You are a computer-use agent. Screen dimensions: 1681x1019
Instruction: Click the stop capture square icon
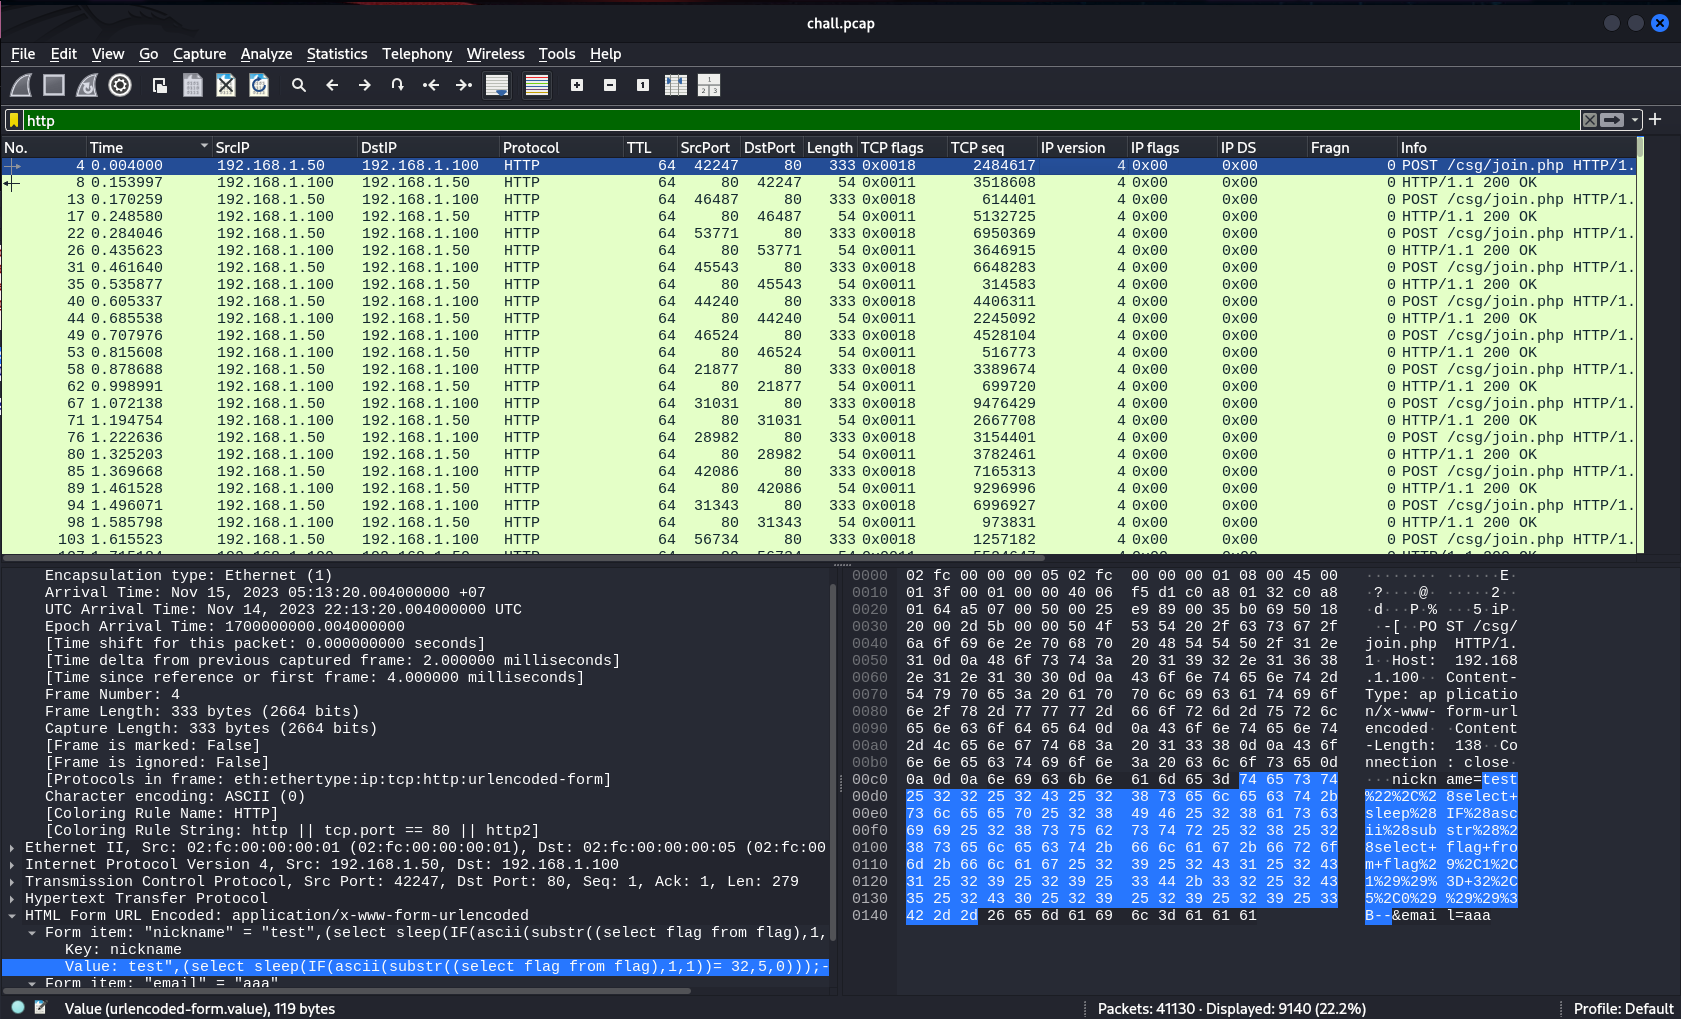tap(54, 85)
